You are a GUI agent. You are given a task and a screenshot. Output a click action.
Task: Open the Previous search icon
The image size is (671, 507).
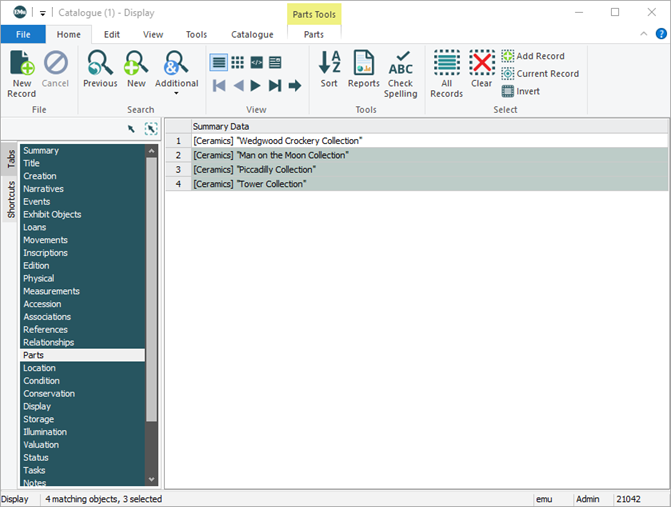coord(100,71)
